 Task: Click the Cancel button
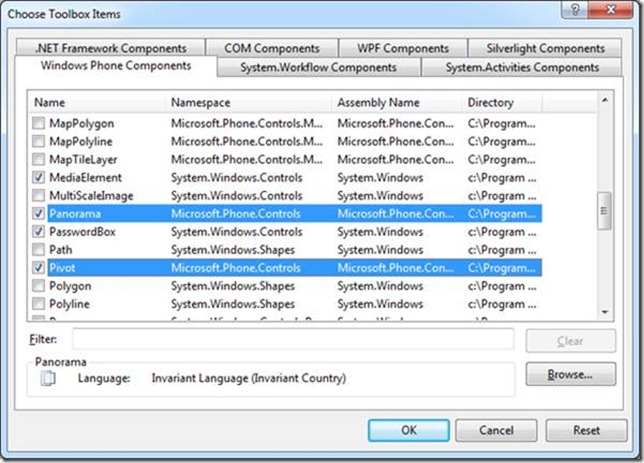click(496, 430)
